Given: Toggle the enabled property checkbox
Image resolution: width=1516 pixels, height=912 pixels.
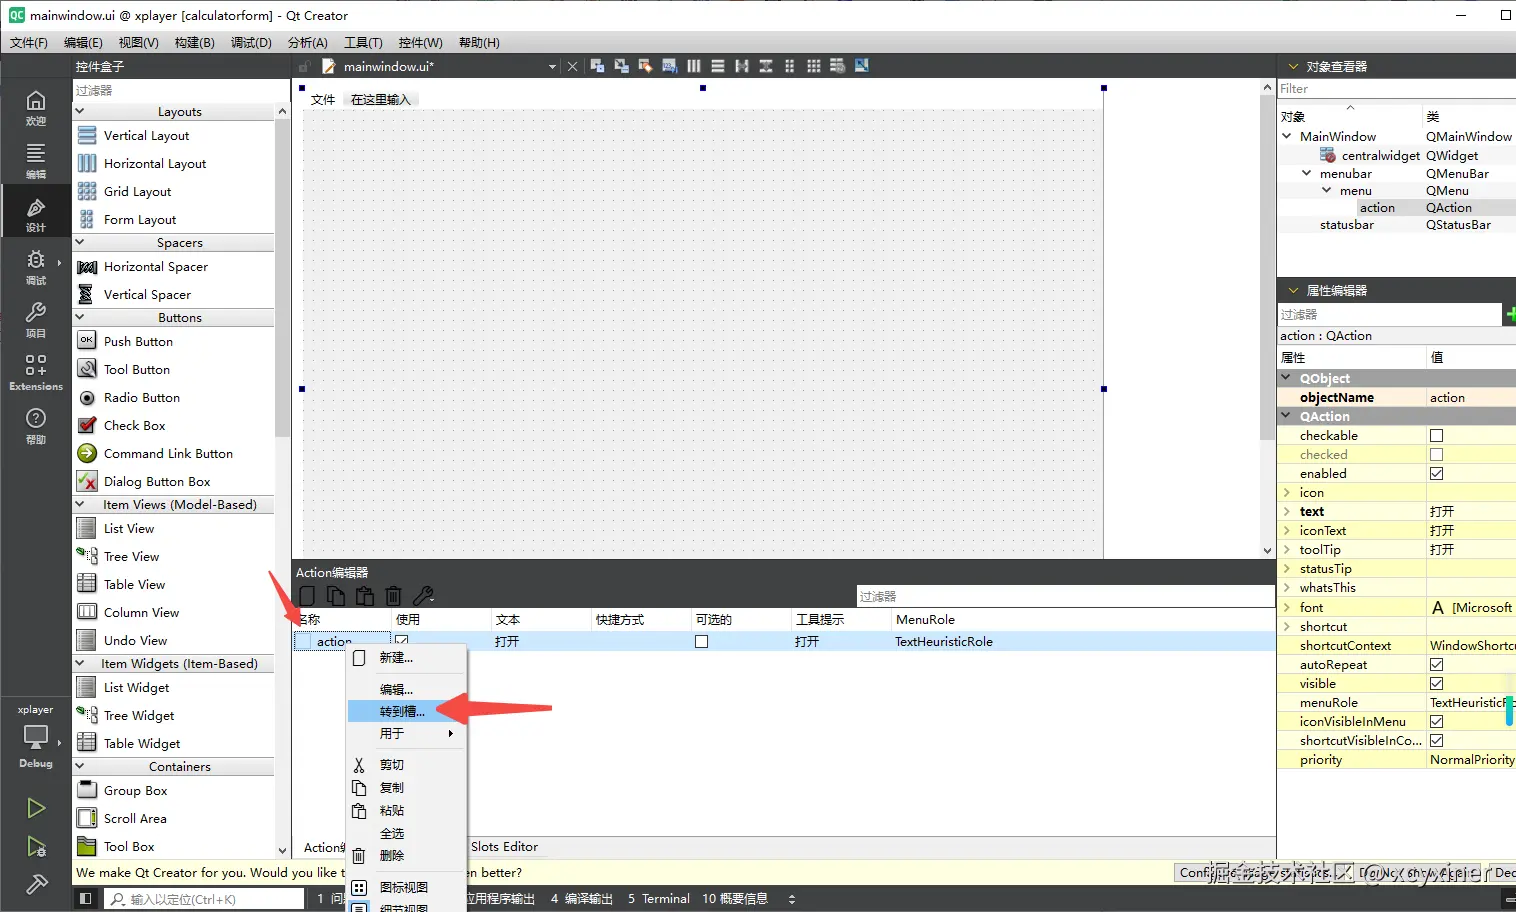Looking at the screenshot, I should click(1437, 474).
